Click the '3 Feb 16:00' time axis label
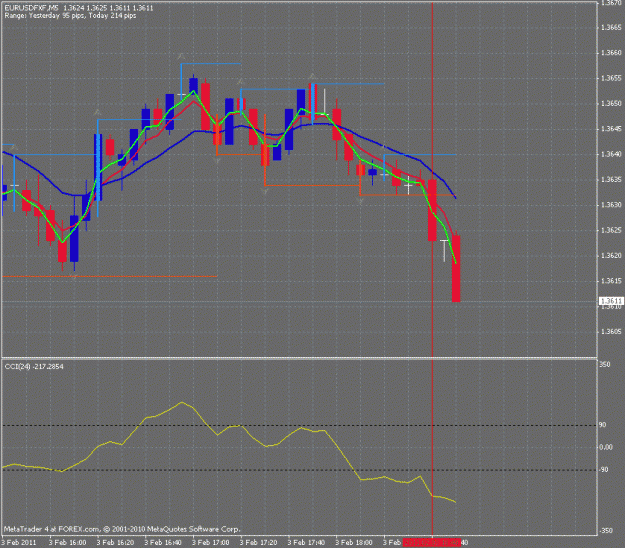The height and width of the screenshot is (548, 625). tap(67, 542)
